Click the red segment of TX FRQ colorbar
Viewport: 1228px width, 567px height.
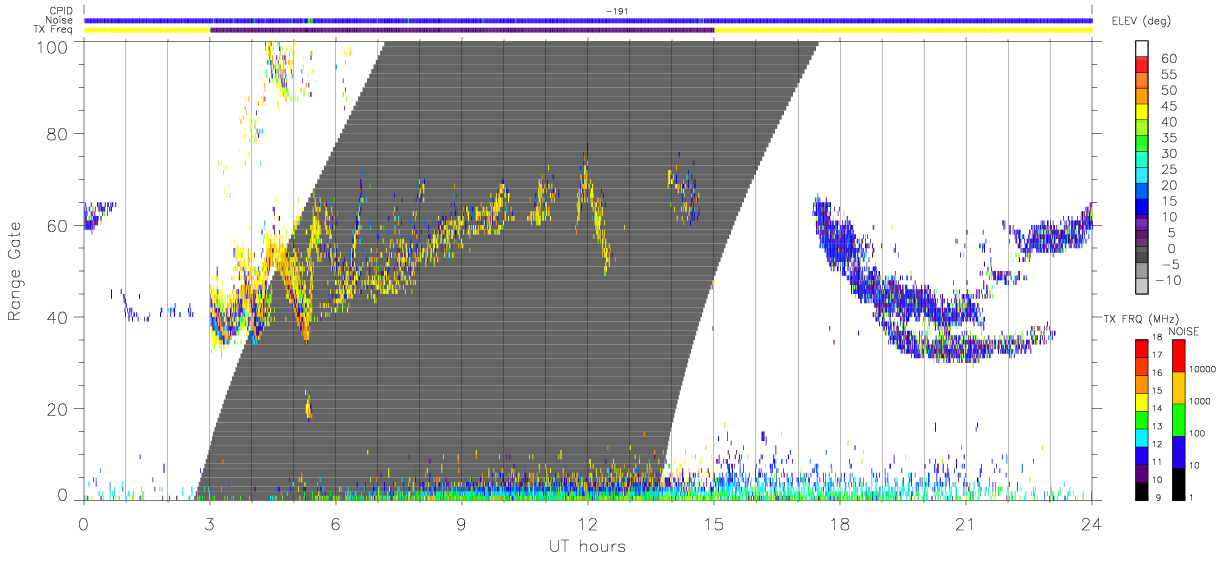(1141, 348)
